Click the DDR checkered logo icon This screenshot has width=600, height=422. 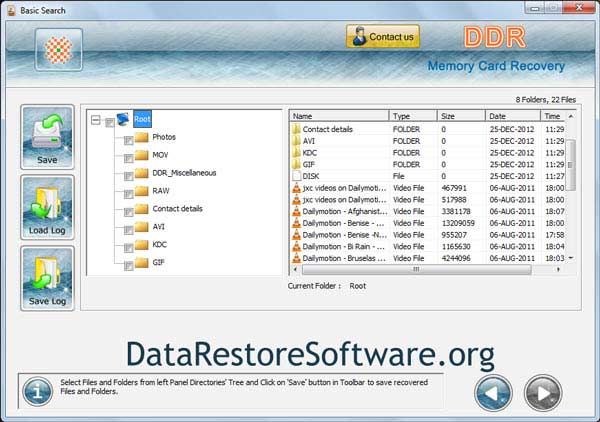59,50
